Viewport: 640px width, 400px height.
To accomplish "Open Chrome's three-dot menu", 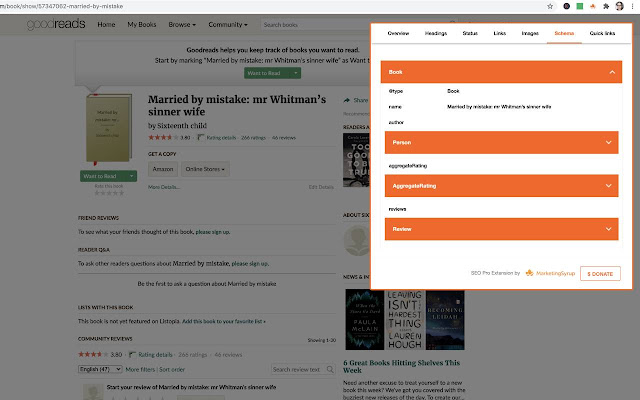I will [x=633, y=6].
